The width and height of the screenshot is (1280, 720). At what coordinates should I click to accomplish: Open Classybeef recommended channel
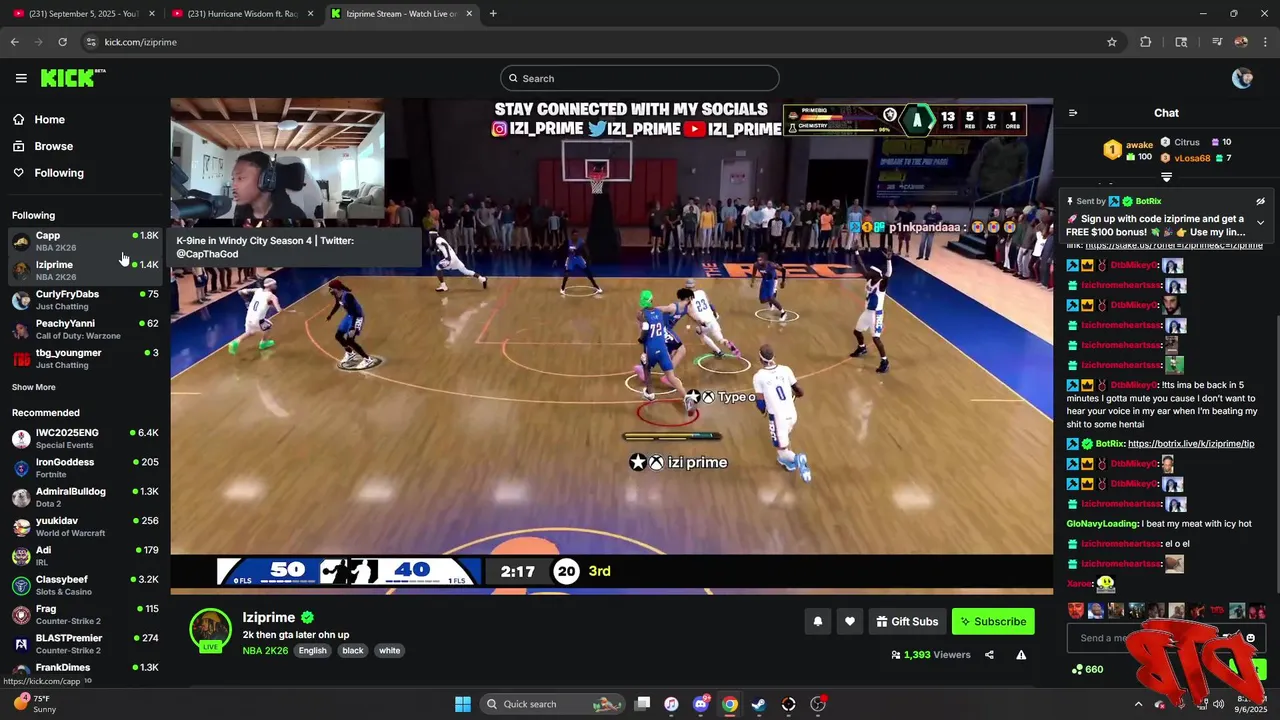tap(85, 585)
